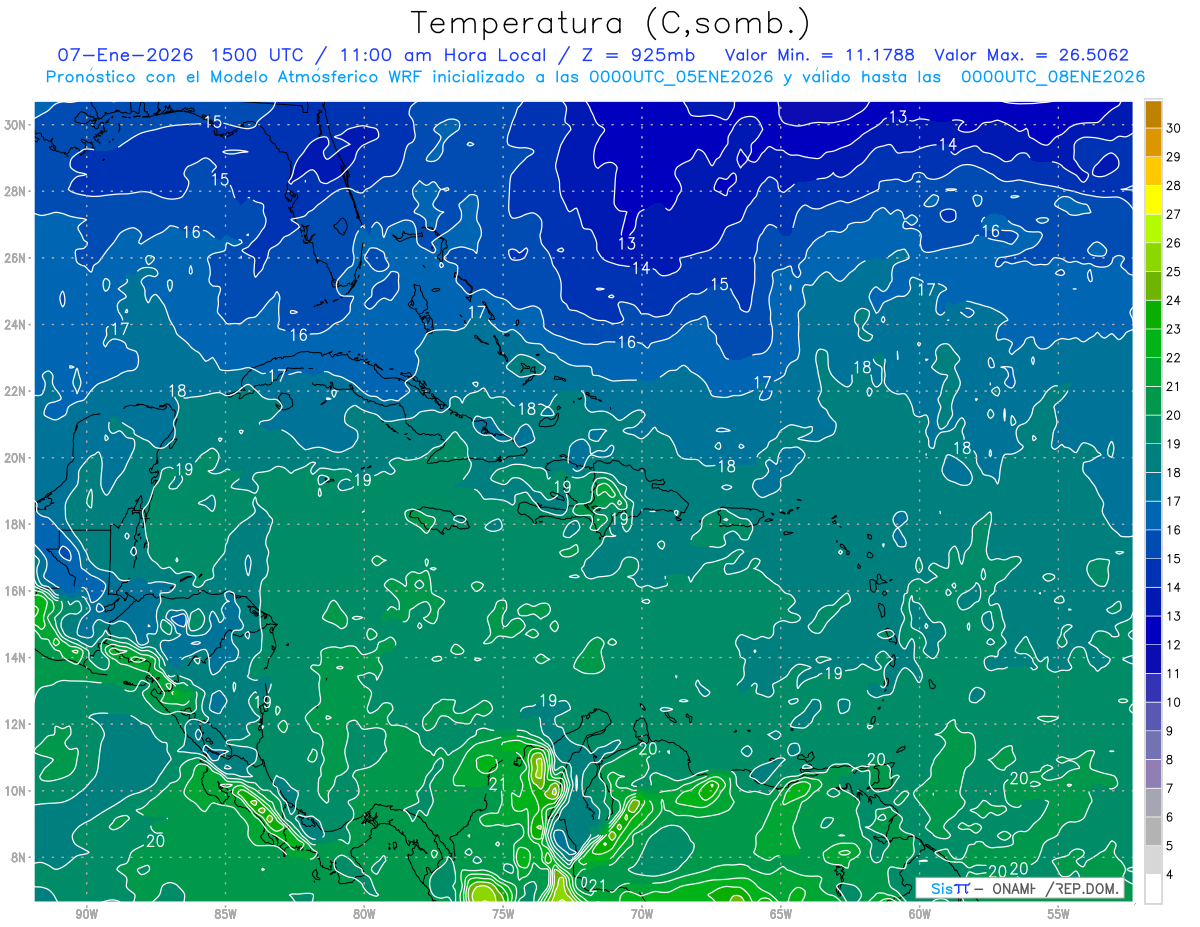Click the 26N latitude axis label
The height and width of the screenshot is (927, 1200).
(17, 258)
